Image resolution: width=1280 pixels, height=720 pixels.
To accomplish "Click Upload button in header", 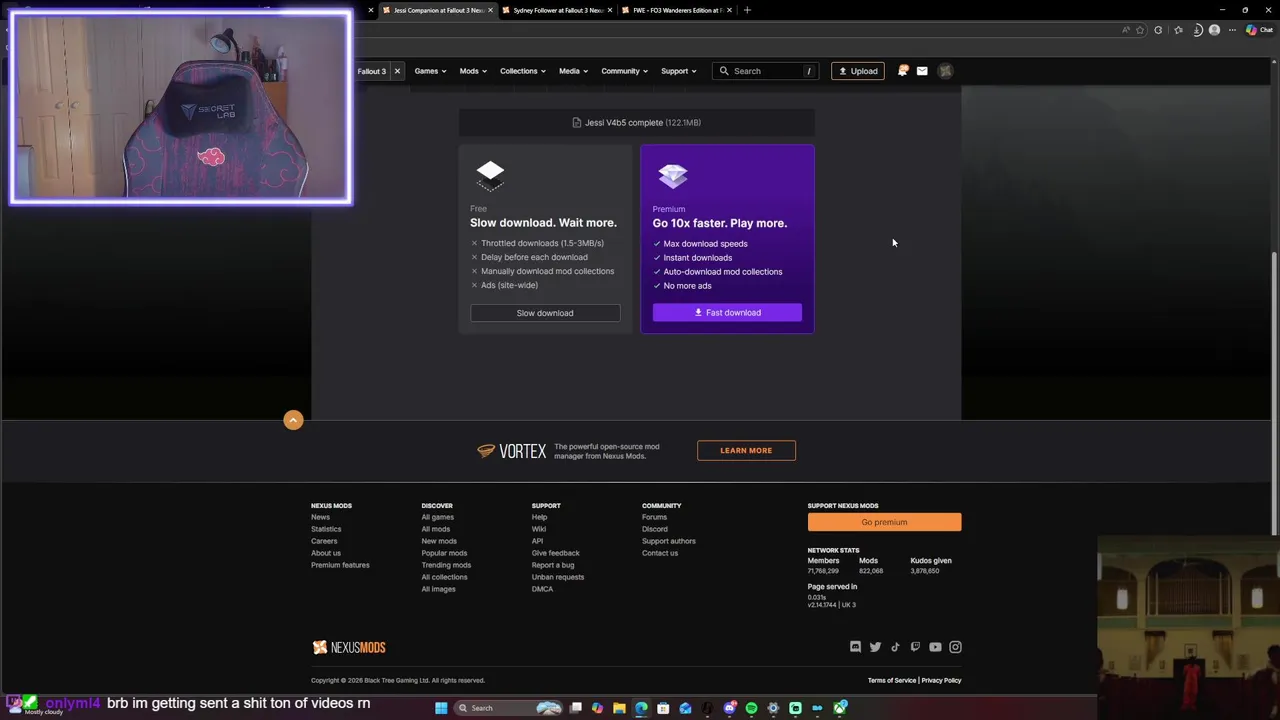I will pos(858,71).
